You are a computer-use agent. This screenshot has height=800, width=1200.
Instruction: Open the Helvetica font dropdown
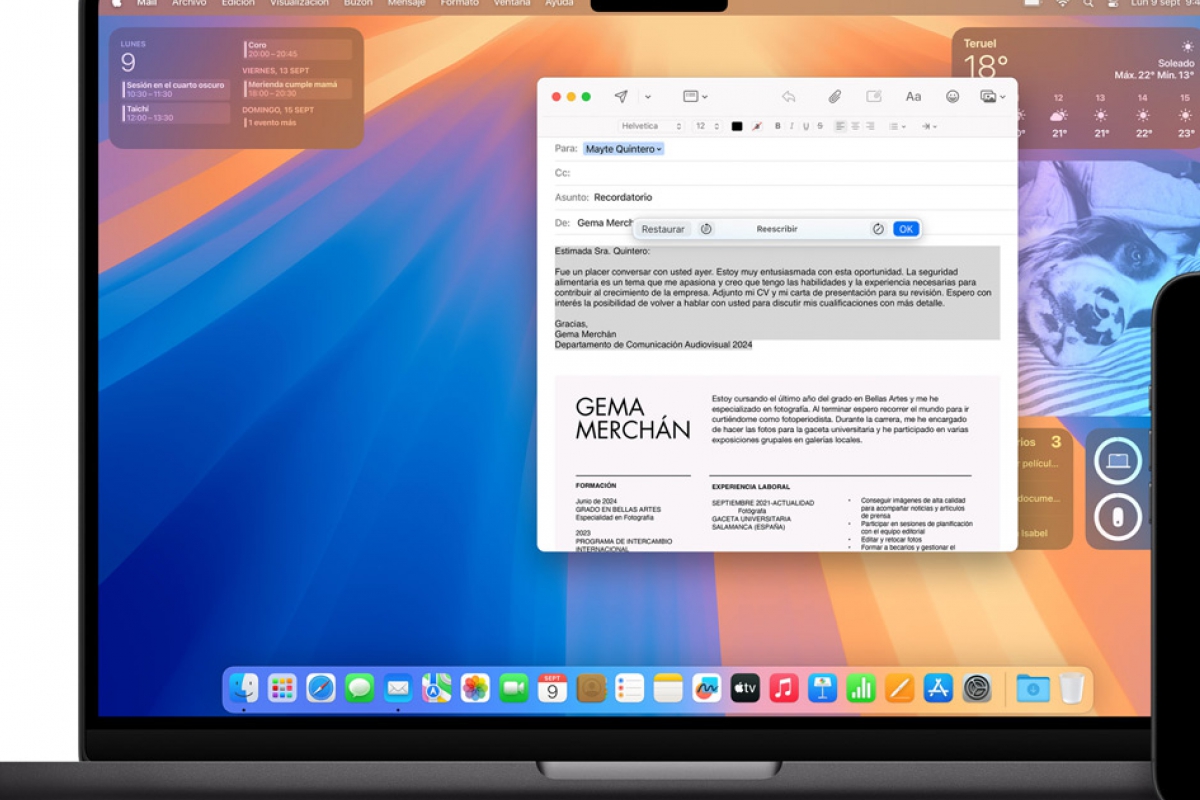point(645,126)
